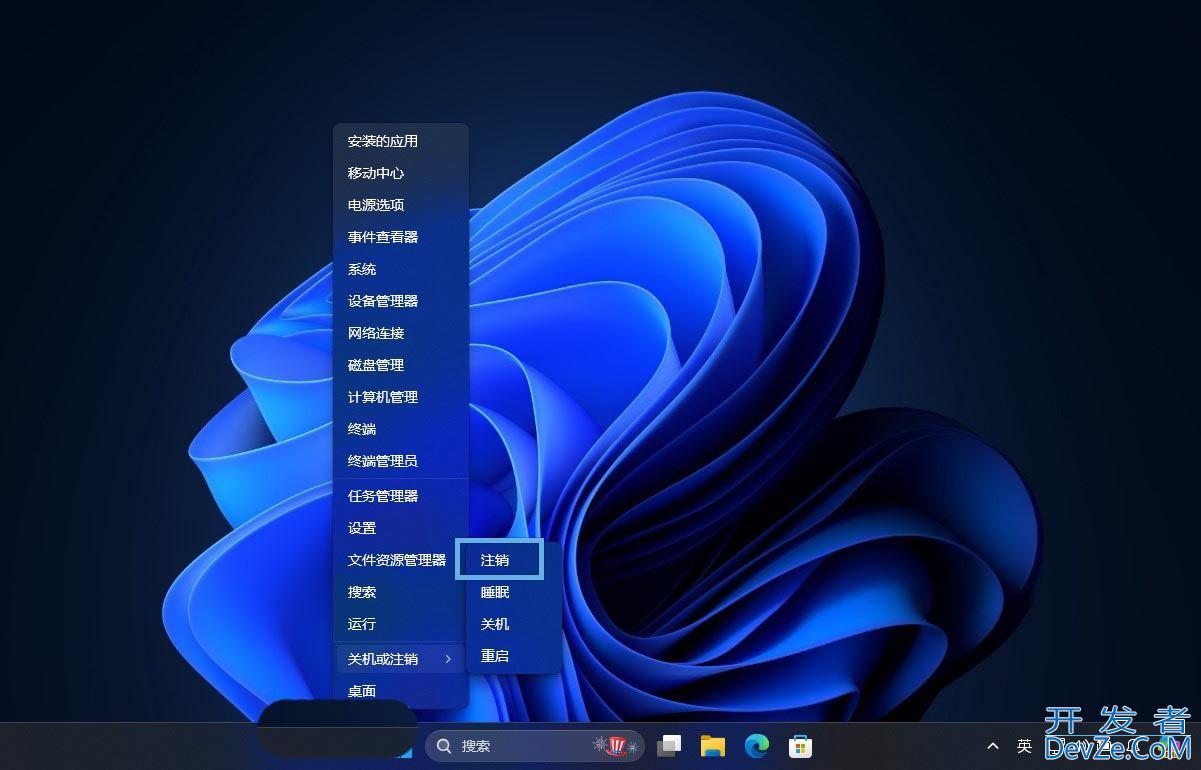Screen dimensions: 1201x770
Task: Choose 关机 in the submenu
Action: tap(513, 624)
